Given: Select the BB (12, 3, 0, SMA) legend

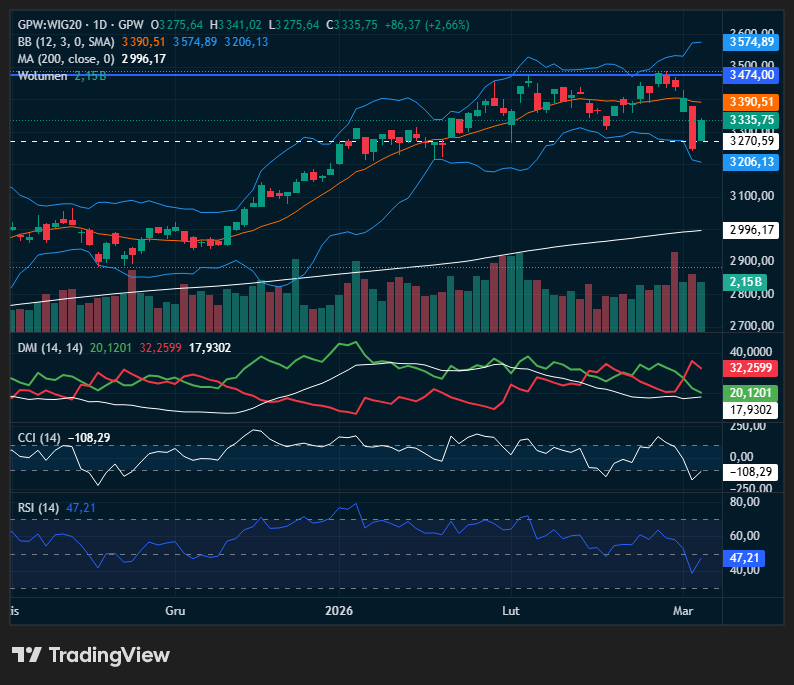Looking at the screenshot, I should pyautogui.click(x=66, y=42).
